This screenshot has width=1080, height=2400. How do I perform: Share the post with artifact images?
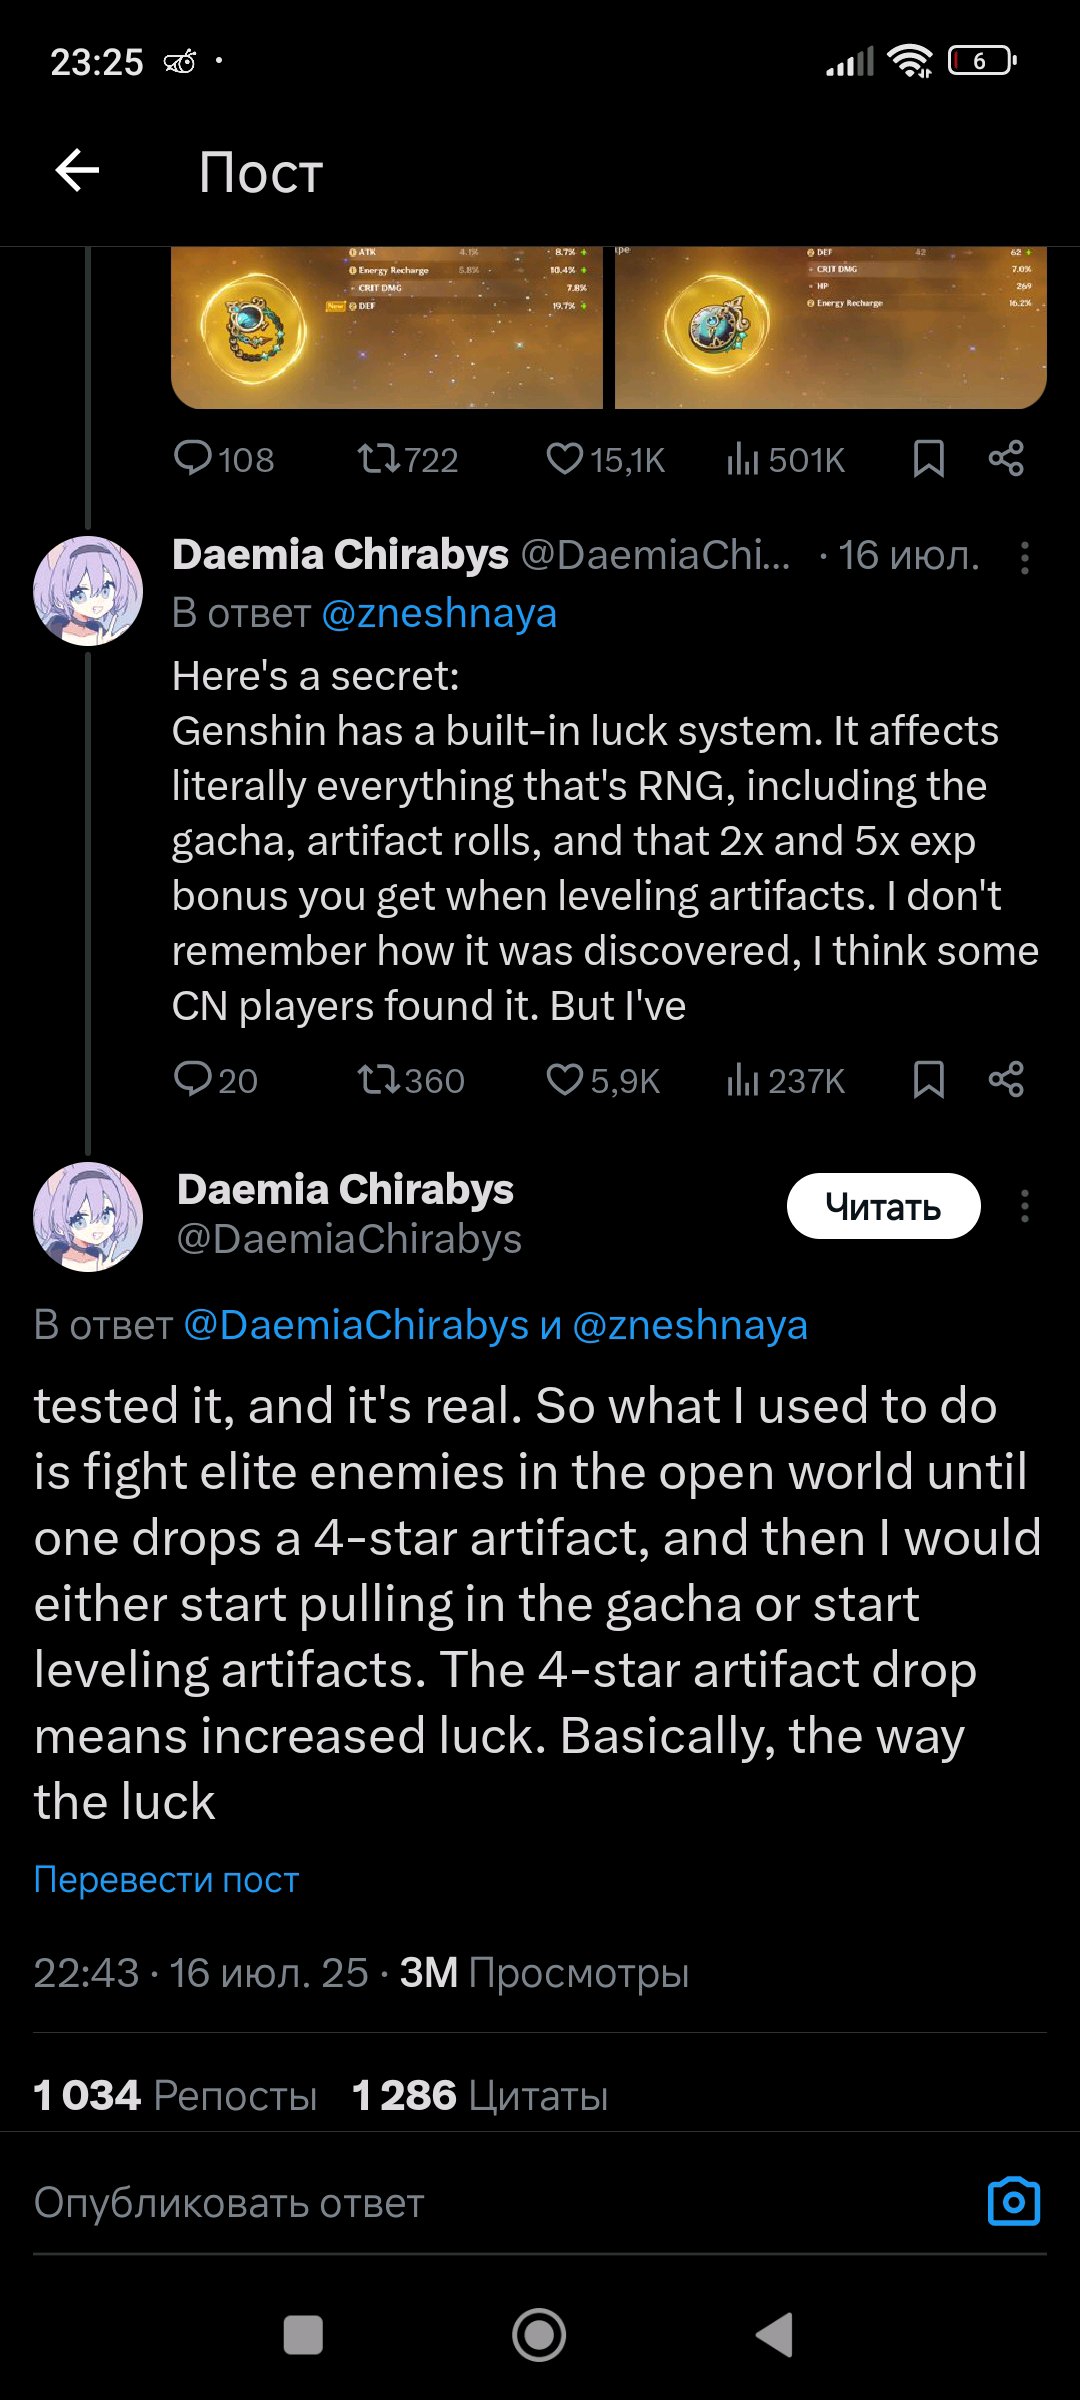click(x=1006, y=459)
